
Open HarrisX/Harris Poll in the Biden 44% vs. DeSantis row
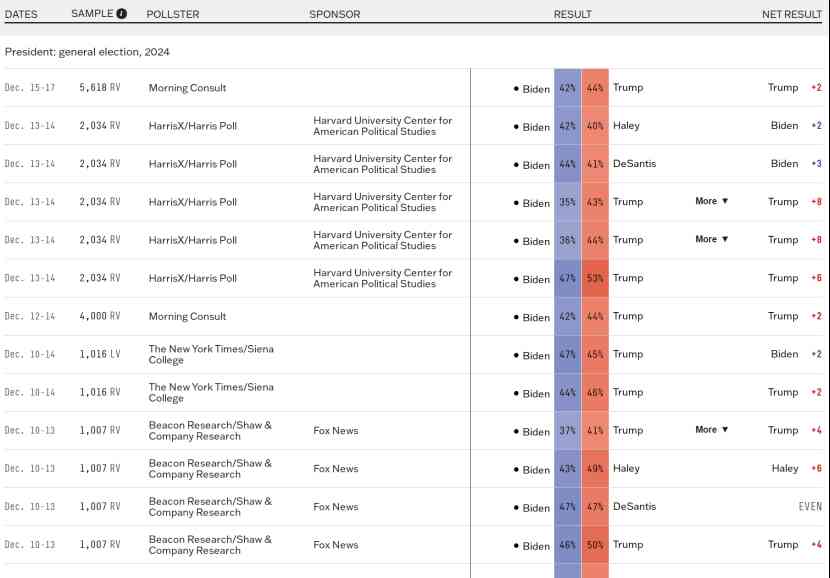click(193, 164)
